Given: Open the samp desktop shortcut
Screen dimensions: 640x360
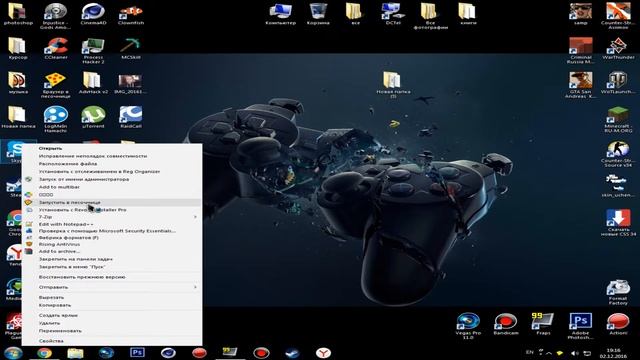Looking at the screenshot, I should pyautogui.click(x=581, y=14).
